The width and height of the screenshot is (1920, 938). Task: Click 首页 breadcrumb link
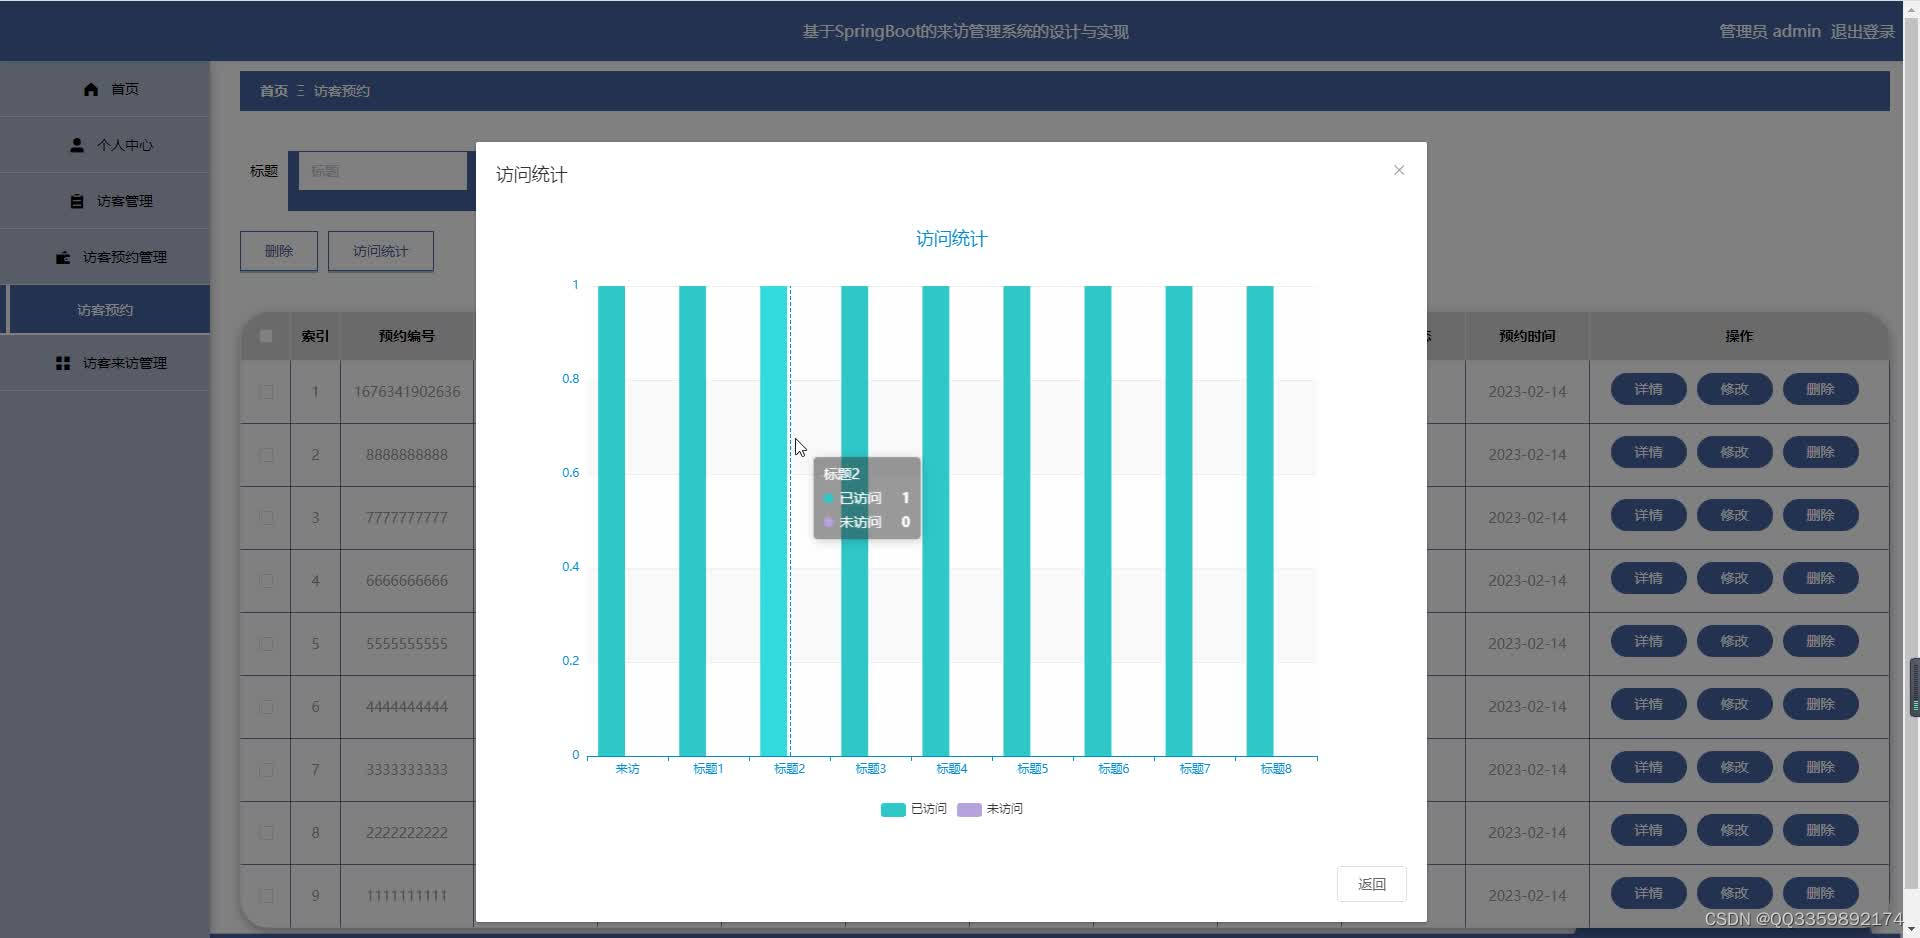274,91
